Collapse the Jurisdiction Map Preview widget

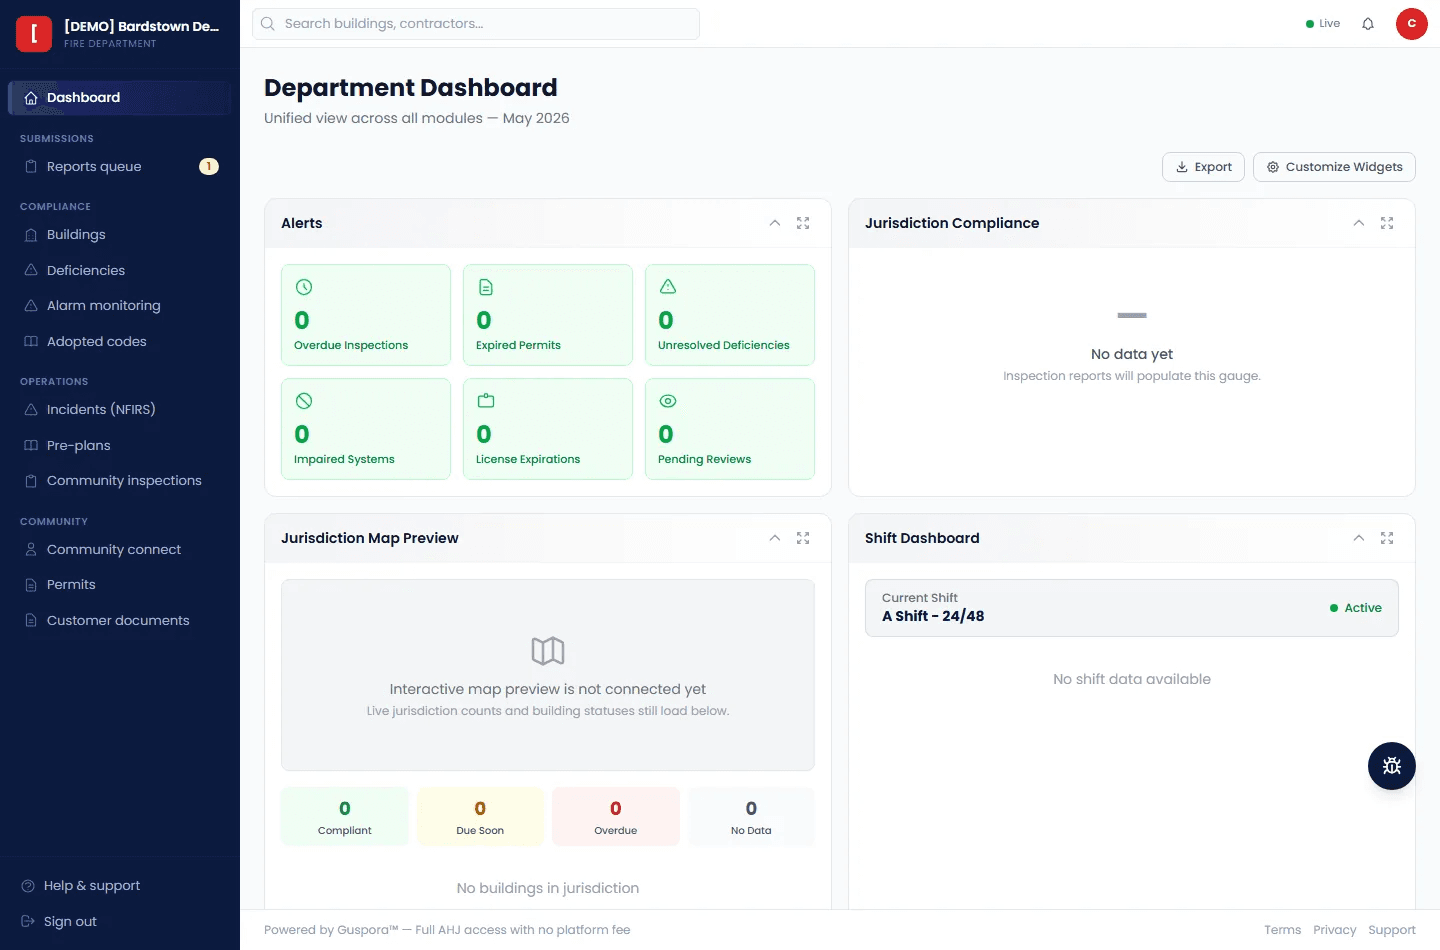(775, 538)
